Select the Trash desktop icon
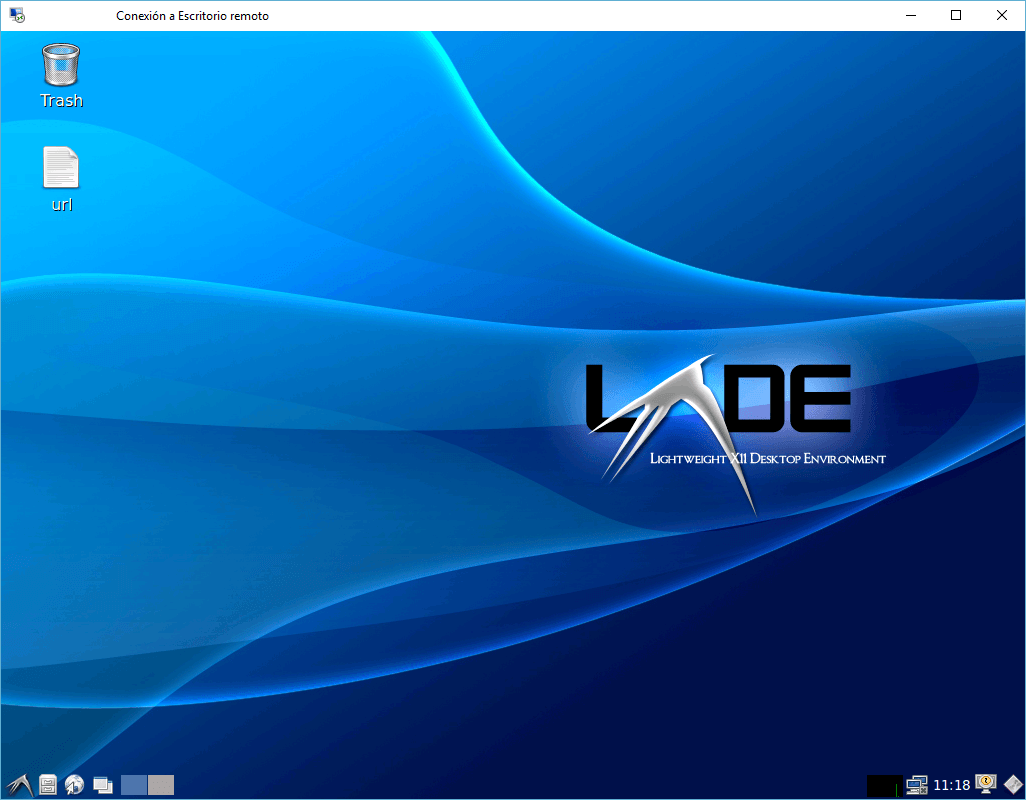The height and width of the screenshot is (800, 1026). [61, 64]
